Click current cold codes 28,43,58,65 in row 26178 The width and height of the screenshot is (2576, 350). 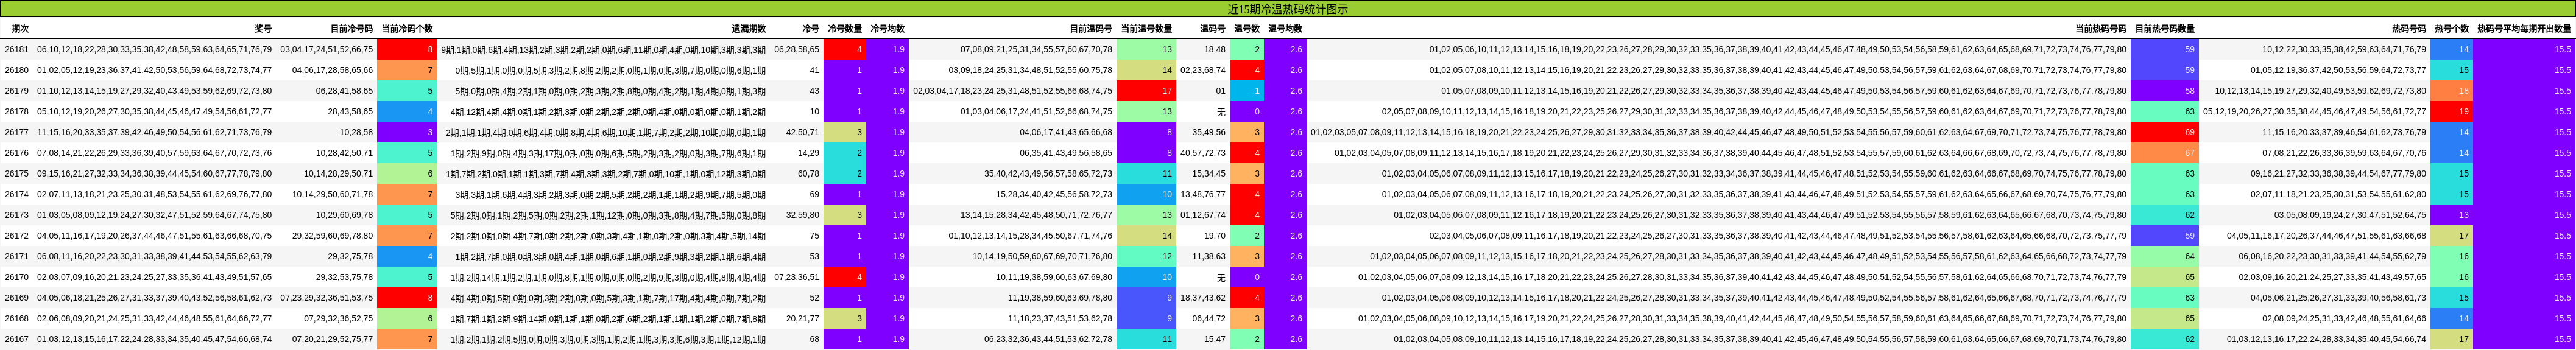pyautogui.click(x=350, y=112)
